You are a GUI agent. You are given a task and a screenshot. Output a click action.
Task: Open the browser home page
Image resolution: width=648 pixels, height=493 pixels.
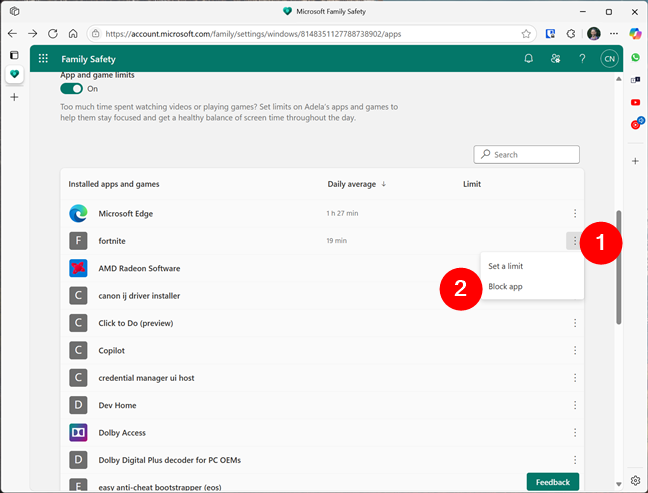(x=73, y=33)
